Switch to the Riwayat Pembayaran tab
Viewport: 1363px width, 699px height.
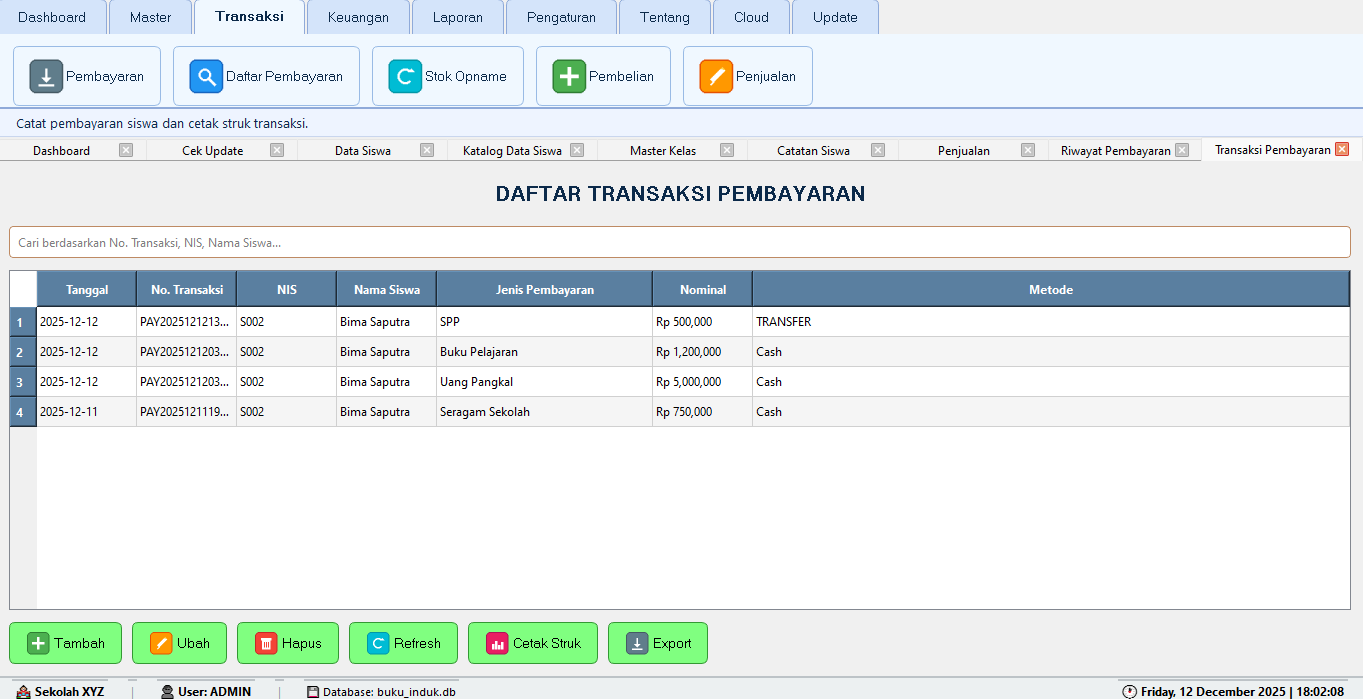1115,150
